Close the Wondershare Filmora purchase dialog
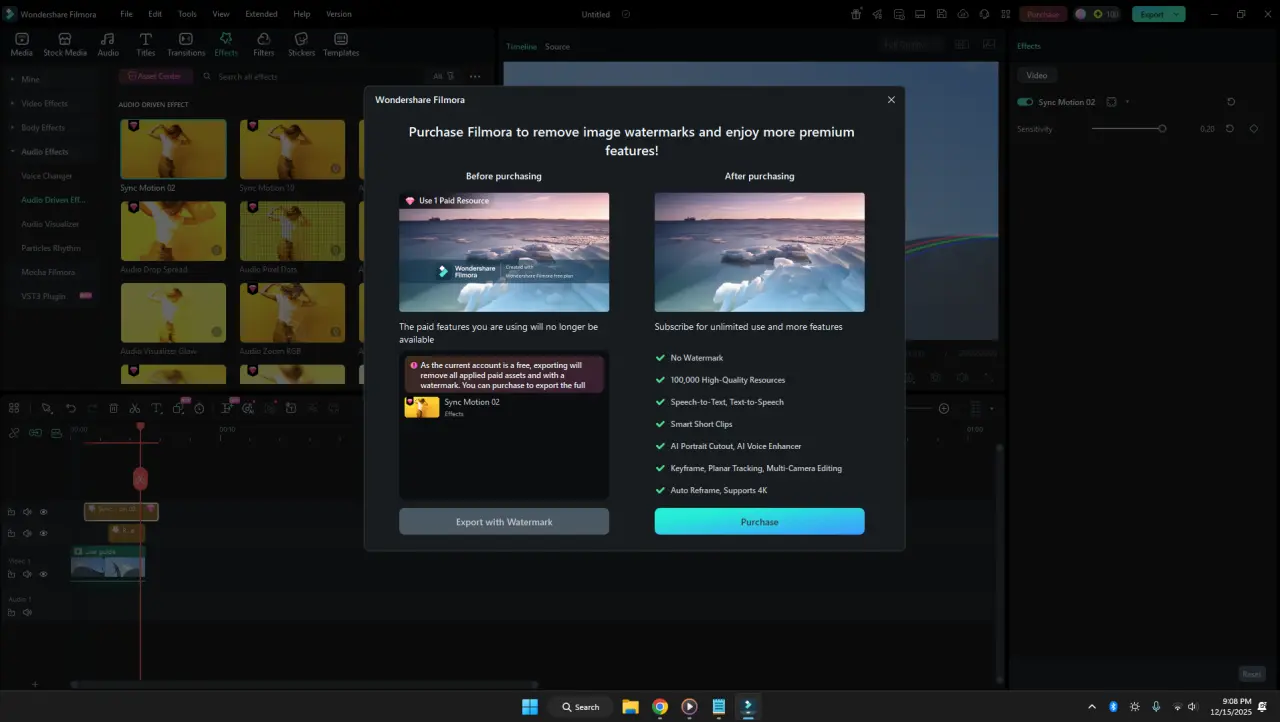Viewport: 1280px width, 722px height. click(891, 100)
